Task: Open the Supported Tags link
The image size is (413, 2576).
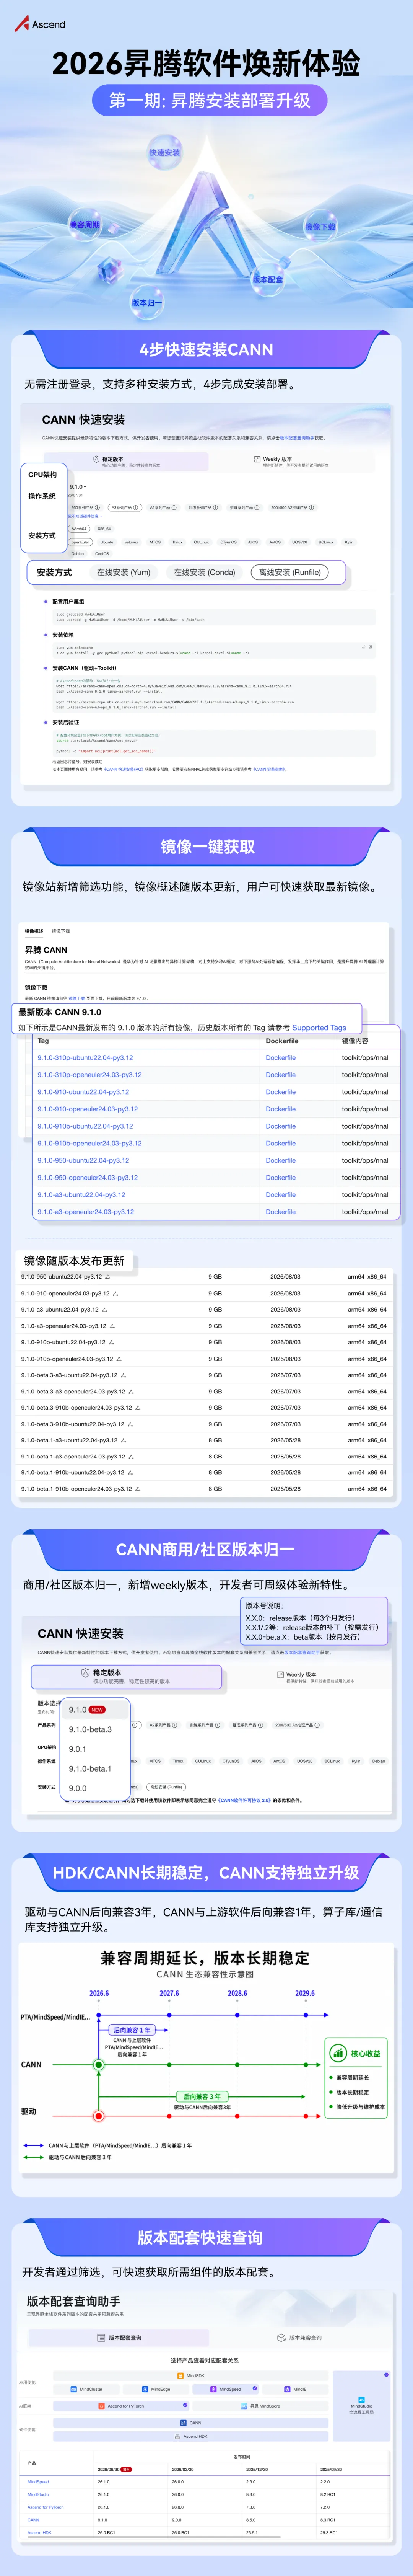Action: pyautogui.click(x=318, y=1027)
